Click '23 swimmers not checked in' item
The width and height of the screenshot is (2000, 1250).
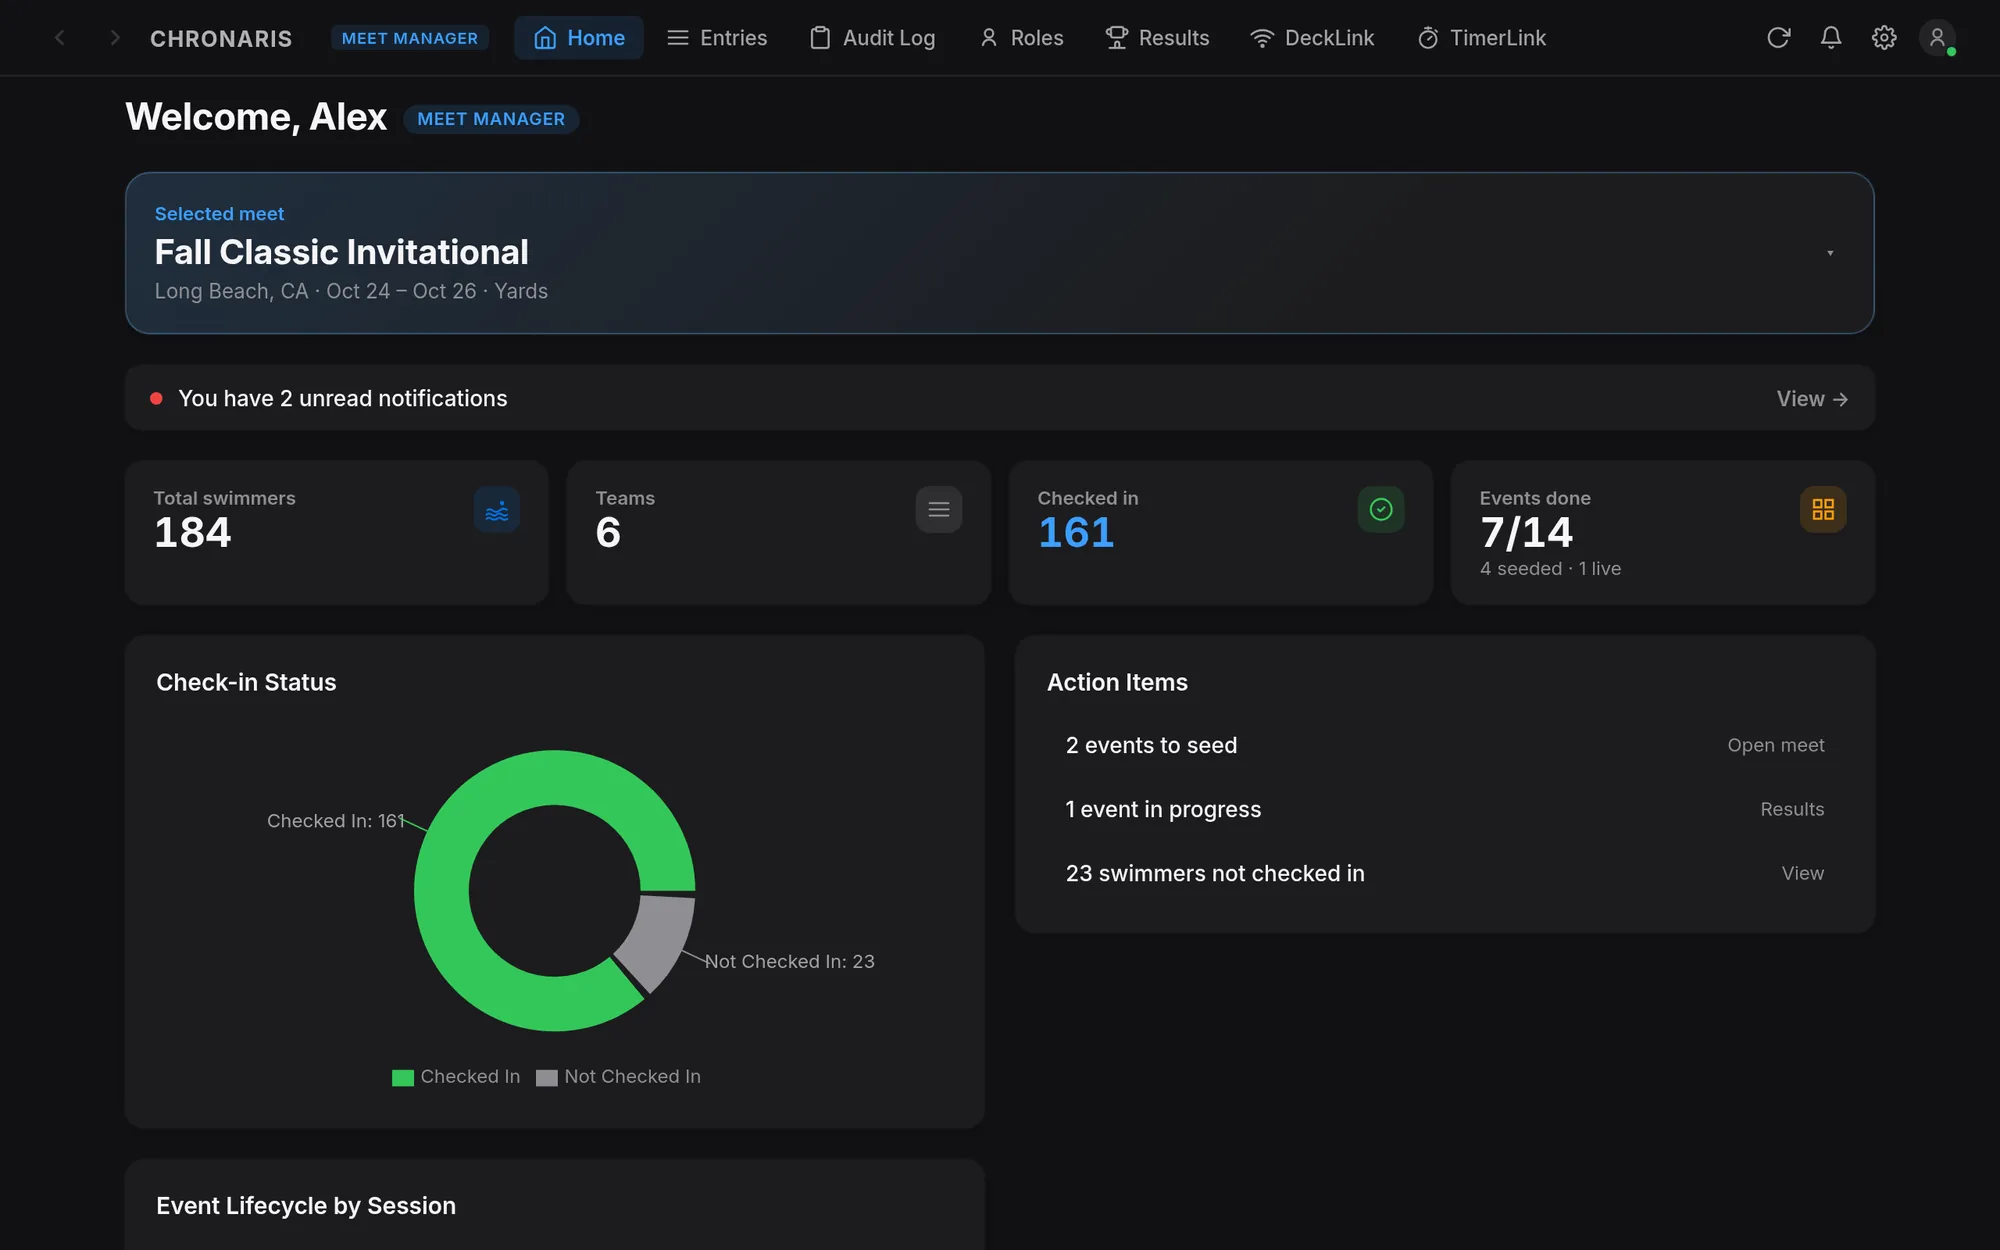pos(1215,873)
